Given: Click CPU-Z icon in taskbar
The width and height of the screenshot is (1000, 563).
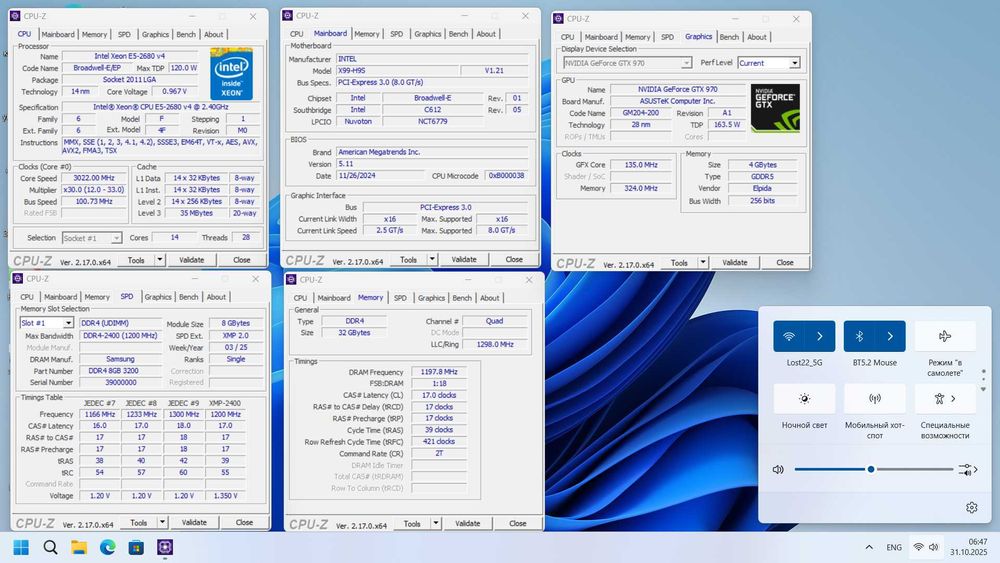Looking at the screenshot, I should coord(165,547).
